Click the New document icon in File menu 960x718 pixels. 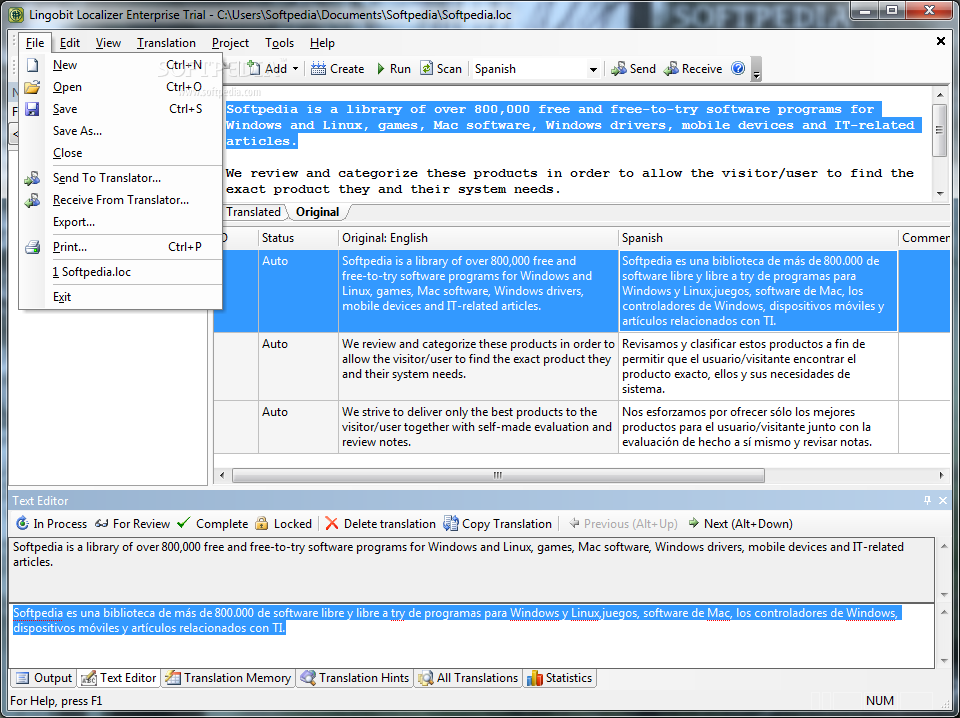pos(32,65)
